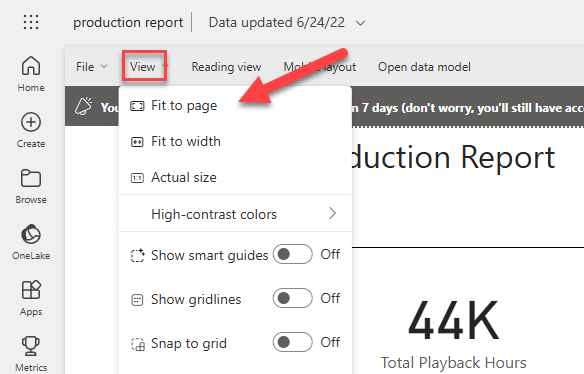The image size is (584, 374).
Task: Click Open data model button
Action: click(424, 67)
